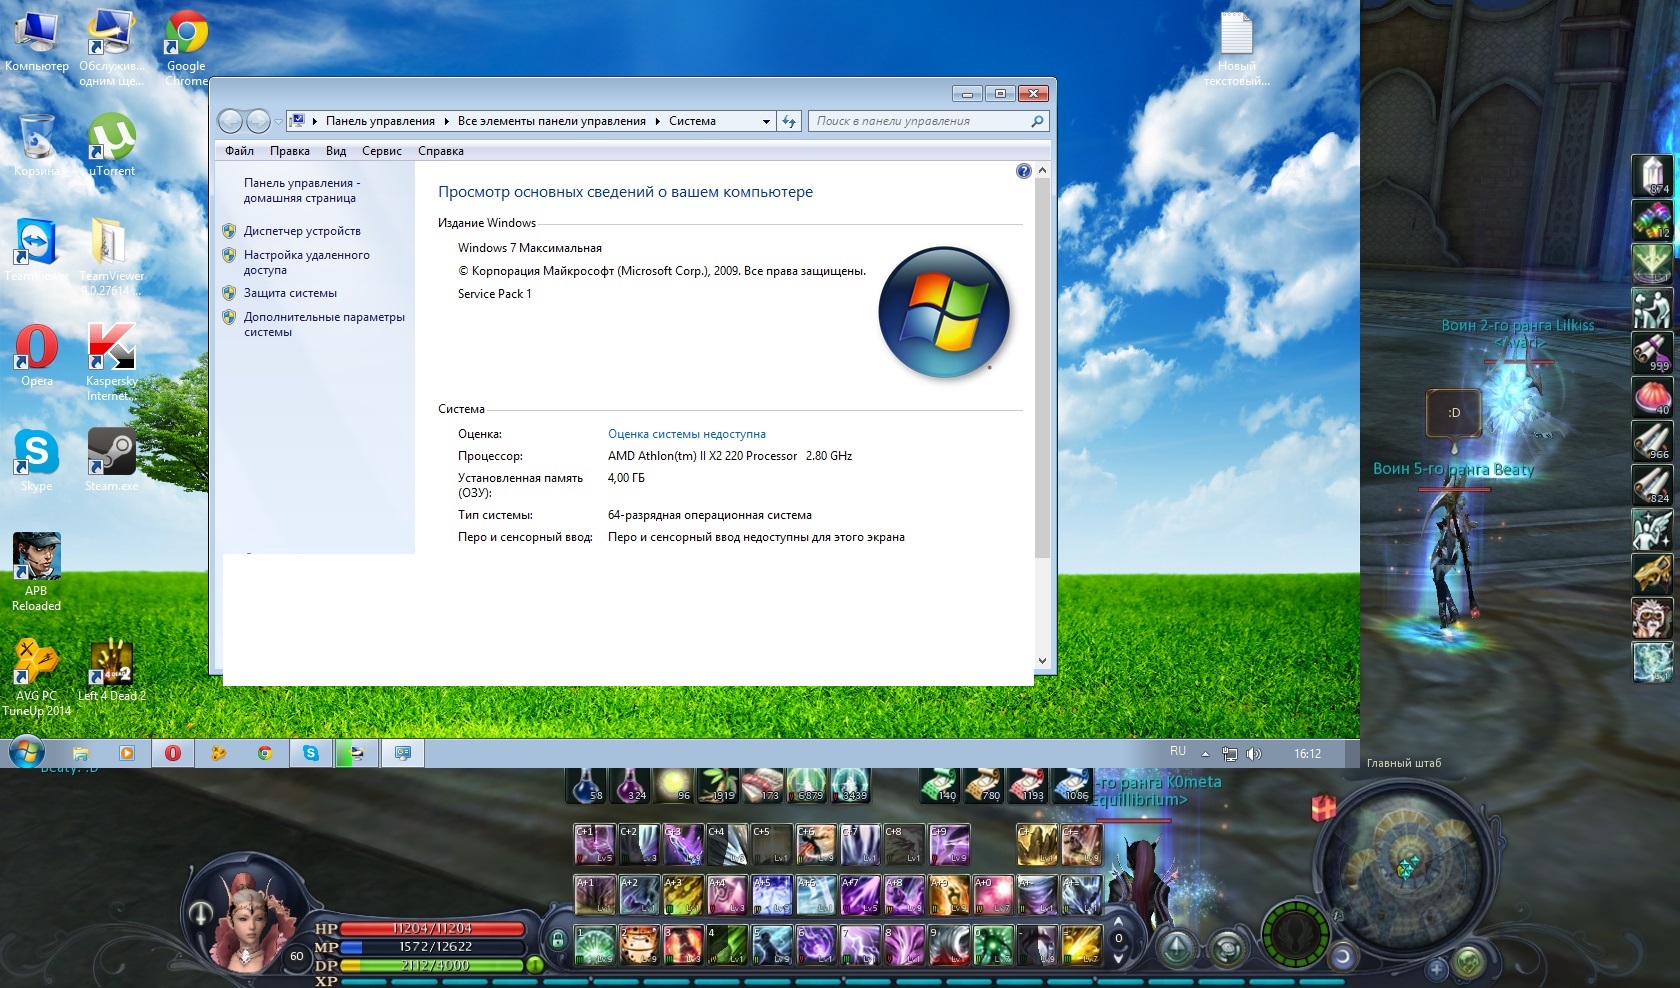
Task: Expand arrow after 'Панель управления' in breadcrumb
Action: (x=446, y=121)
